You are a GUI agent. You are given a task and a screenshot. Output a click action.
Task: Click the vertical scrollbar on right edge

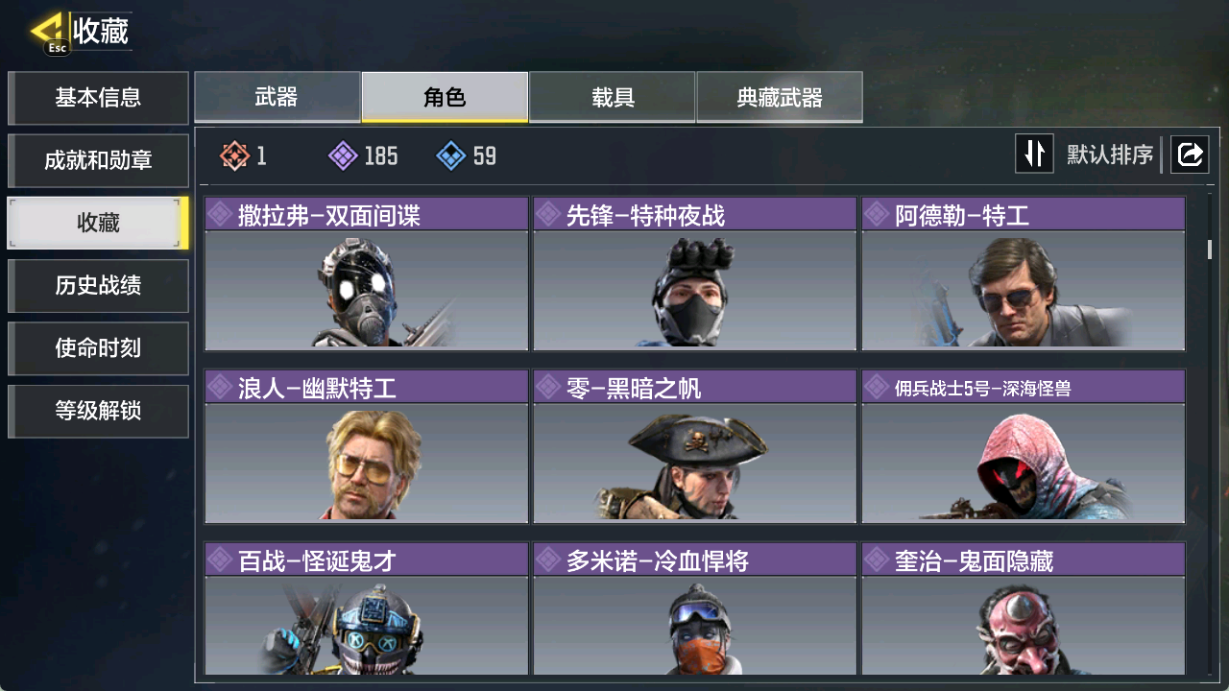tap(1209, 249)
